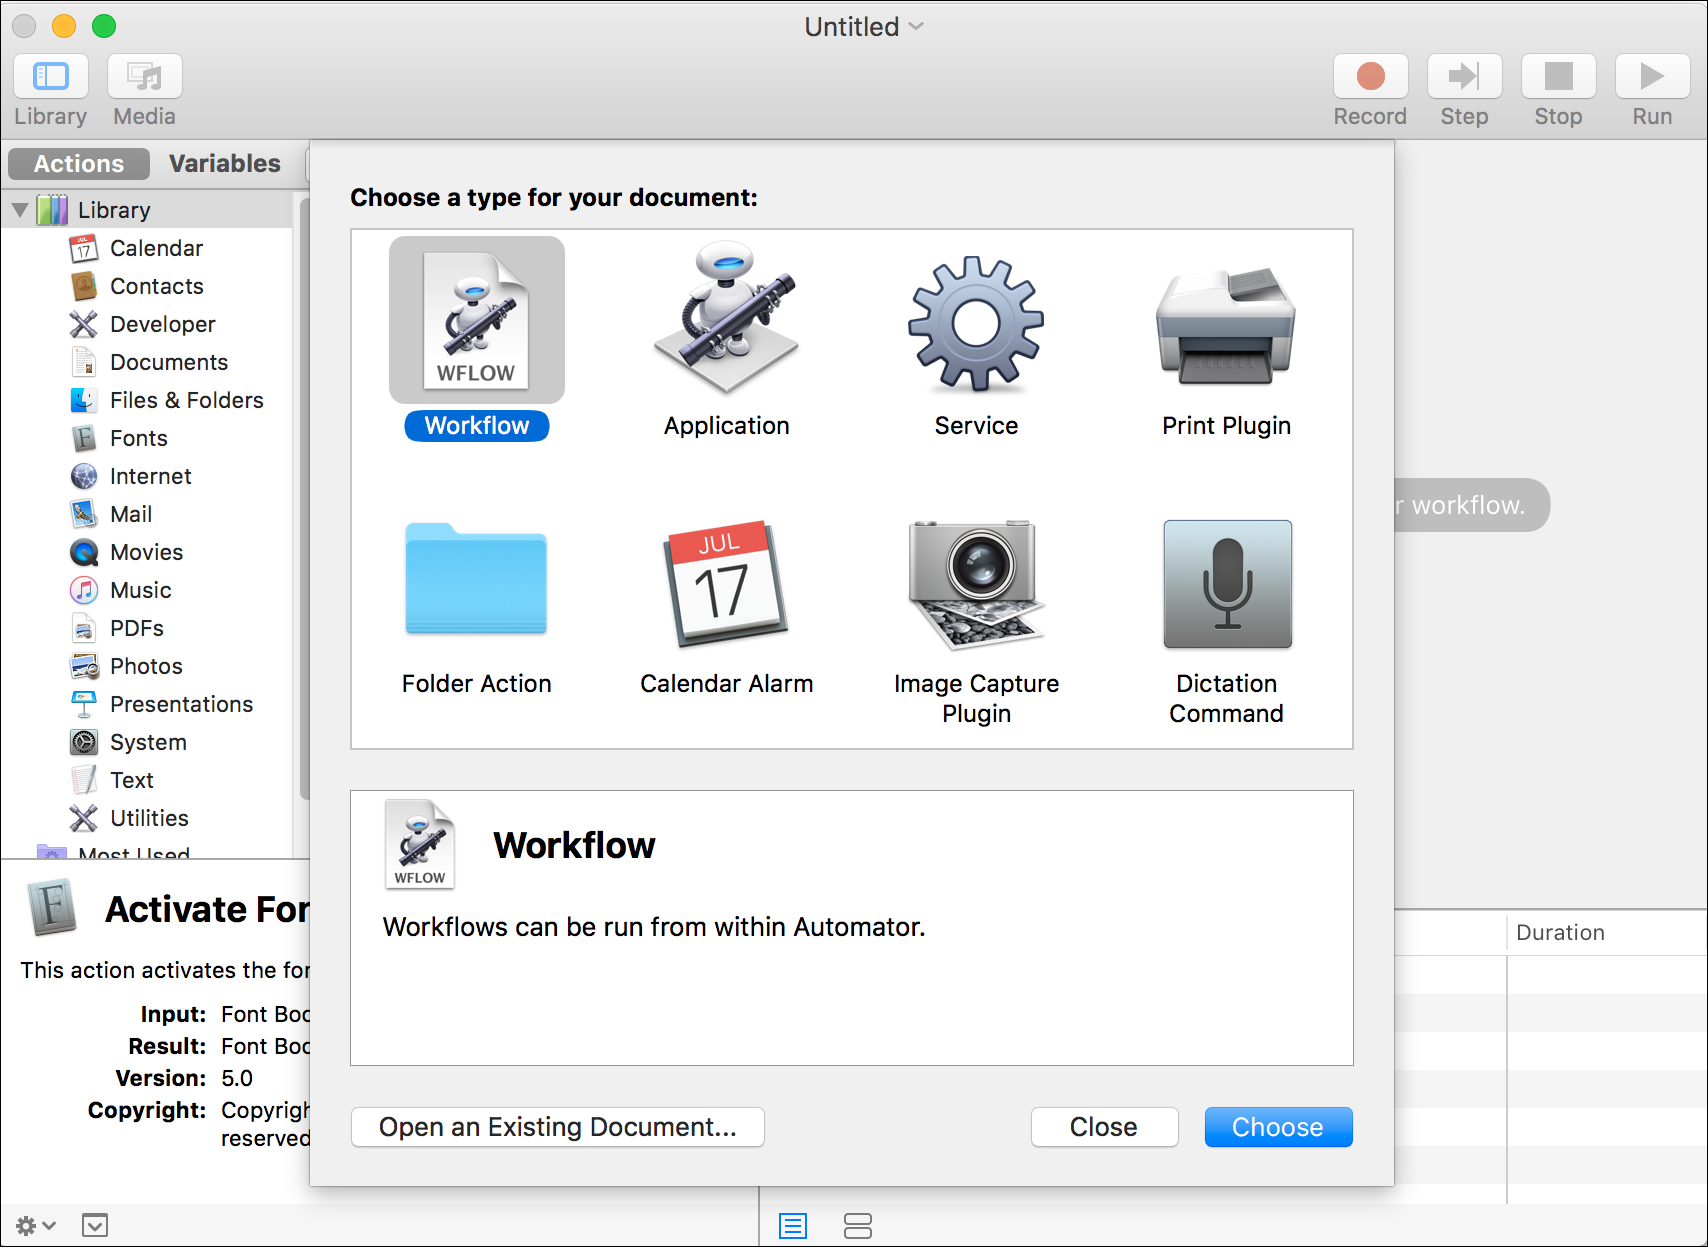The width and height of the screenshot is (1708, 1247).
Task: Open the gear action menu
Action: point(35,1225)
